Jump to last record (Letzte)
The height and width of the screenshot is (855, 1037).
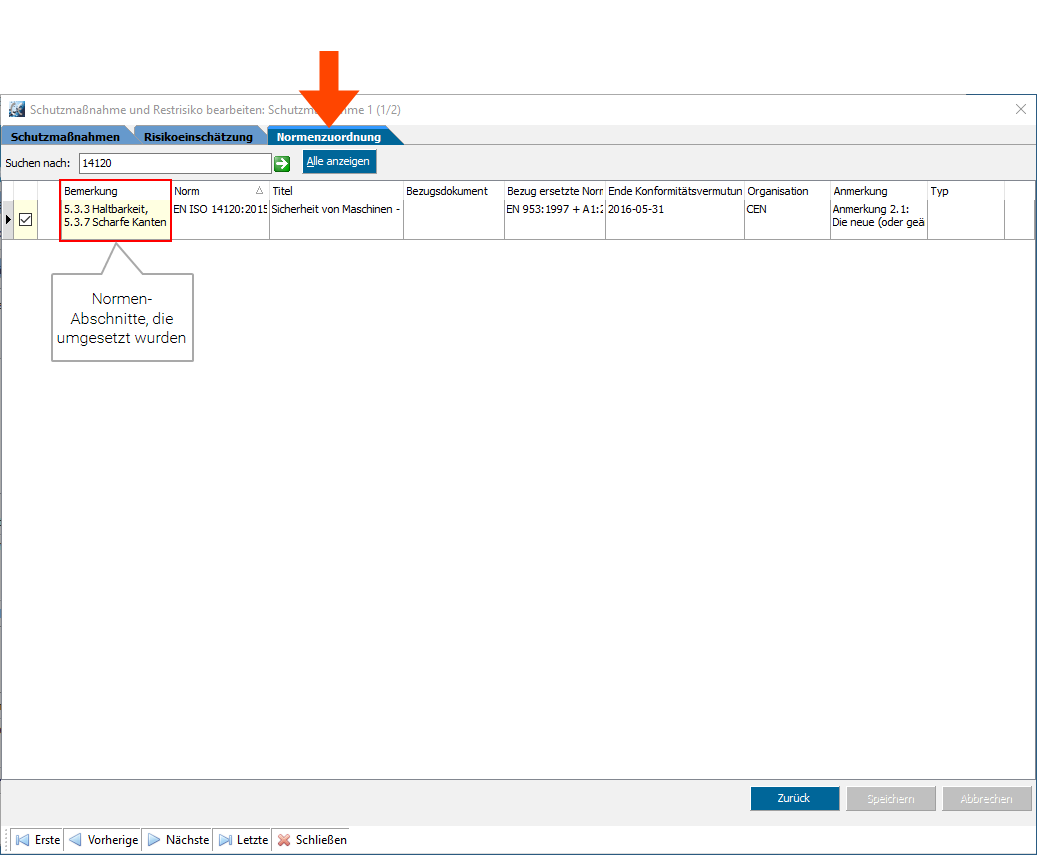(243, 840)
